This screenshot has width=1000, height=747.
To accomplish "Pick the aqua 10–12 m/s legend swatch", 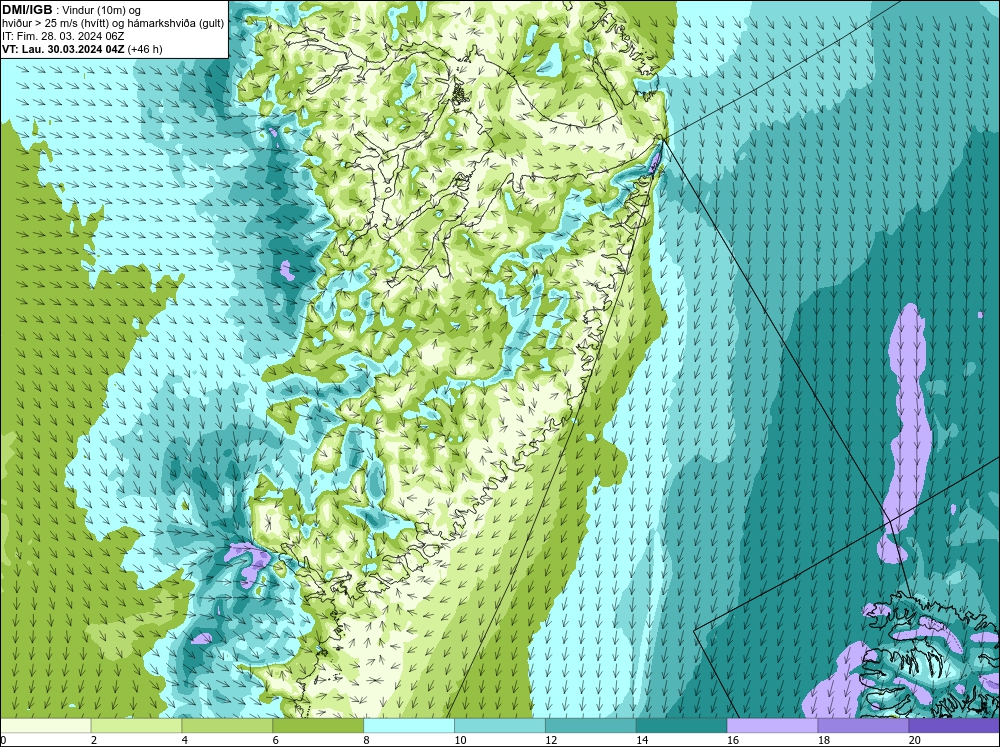I will 500,726.
